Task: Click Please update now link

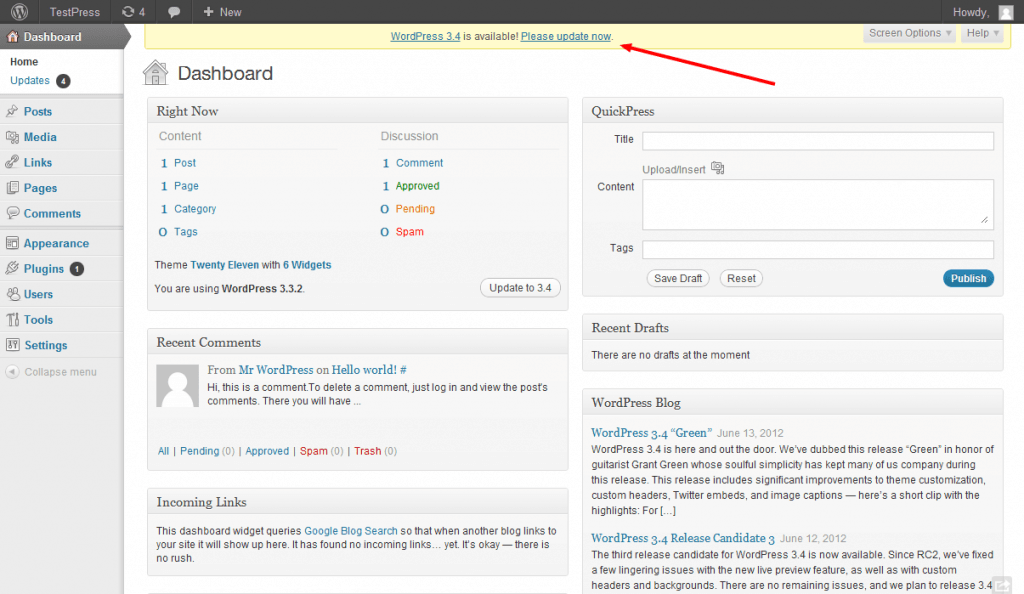Action: pyautogui.click(x=566, y=37)
